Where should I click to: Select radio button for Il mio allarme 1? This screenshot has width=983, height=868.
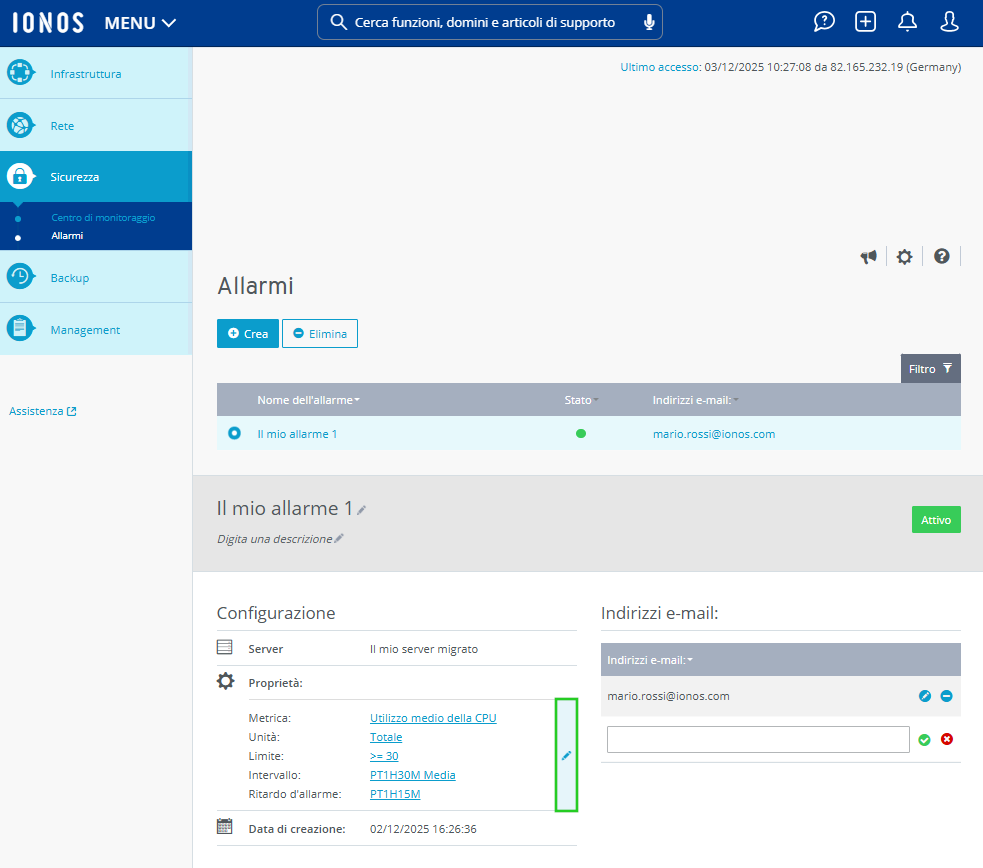[234, 433]
